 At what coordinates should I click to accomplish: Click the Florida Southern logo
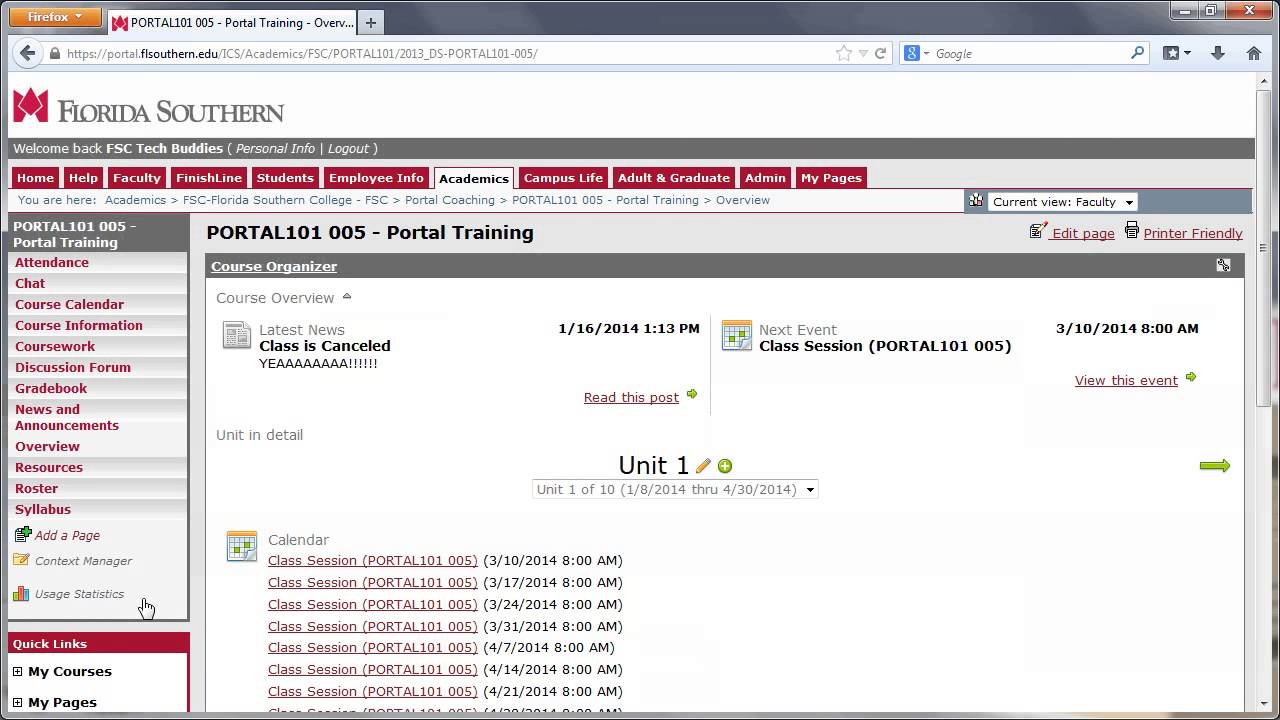click(x=149, y=106)
